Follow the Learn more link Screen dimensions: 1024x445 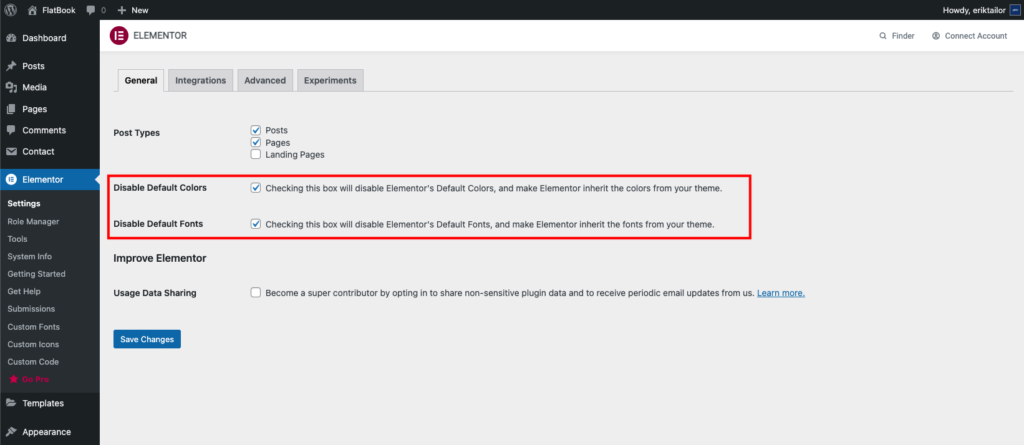pos(780,293)
